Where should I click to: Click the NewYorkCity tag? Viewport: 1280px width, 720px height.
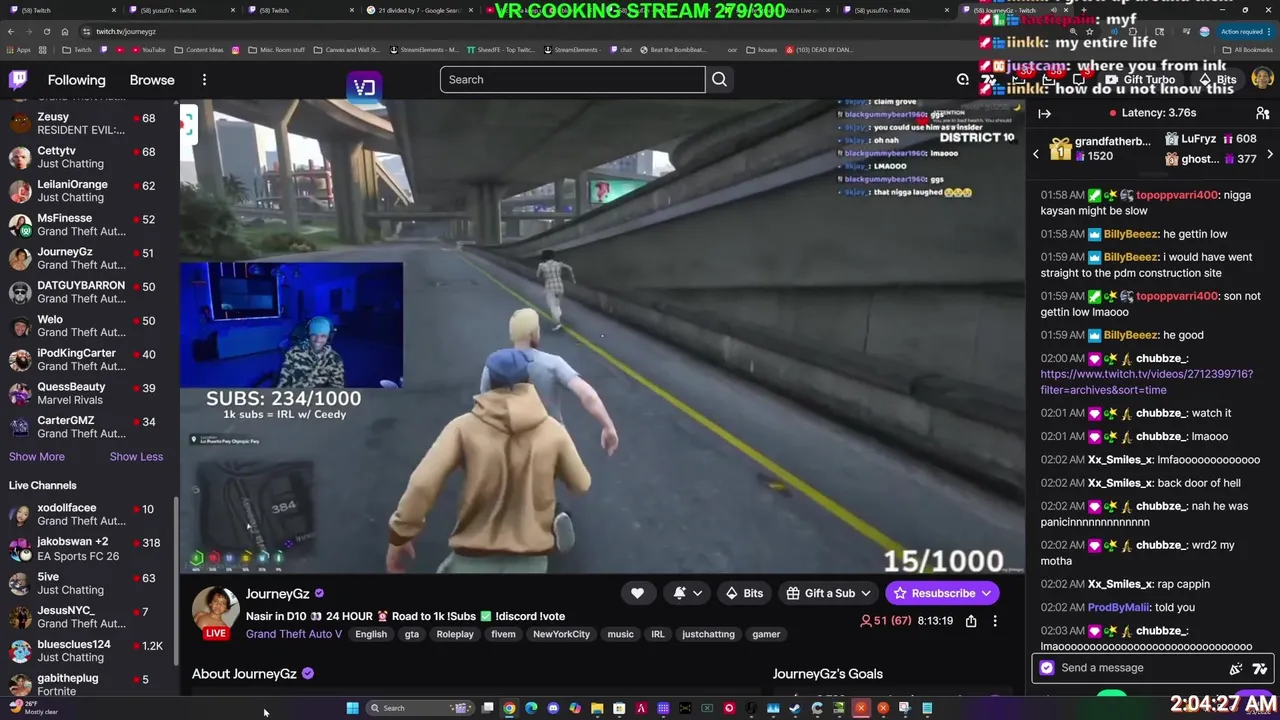coord(561,634)
